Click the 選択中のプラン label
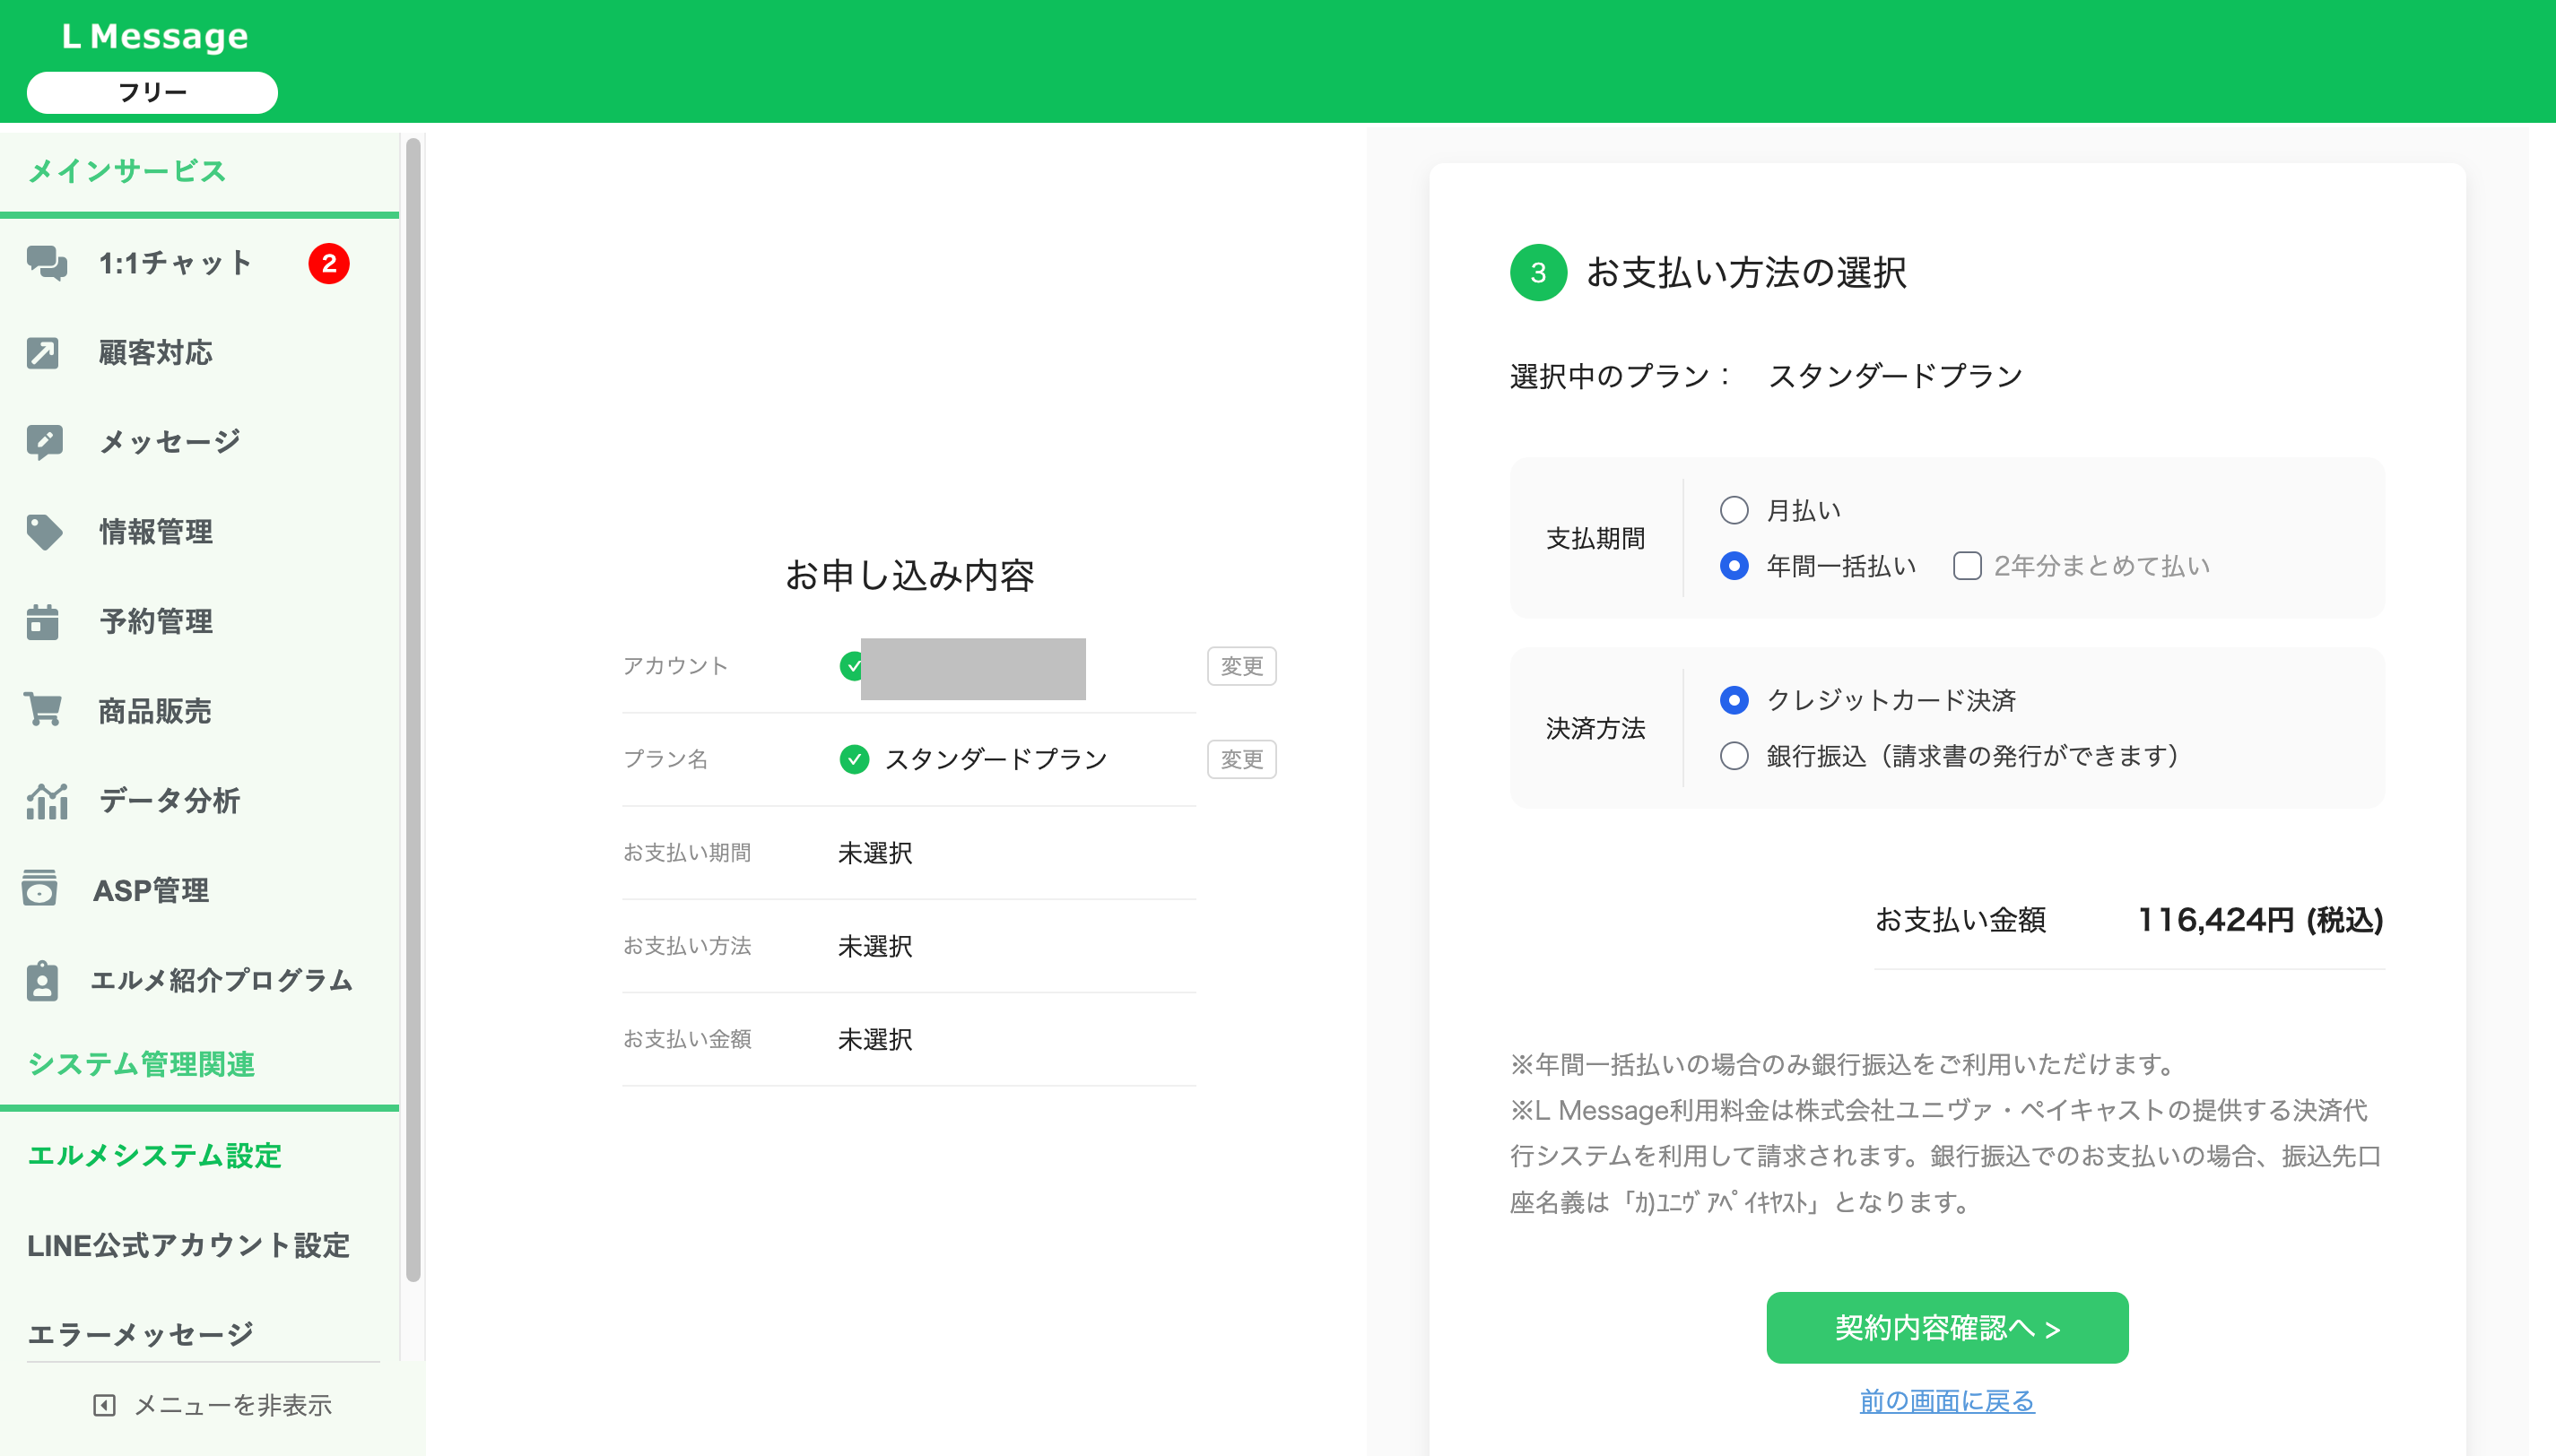Screen dimensions: 2556x1456 1619,376
